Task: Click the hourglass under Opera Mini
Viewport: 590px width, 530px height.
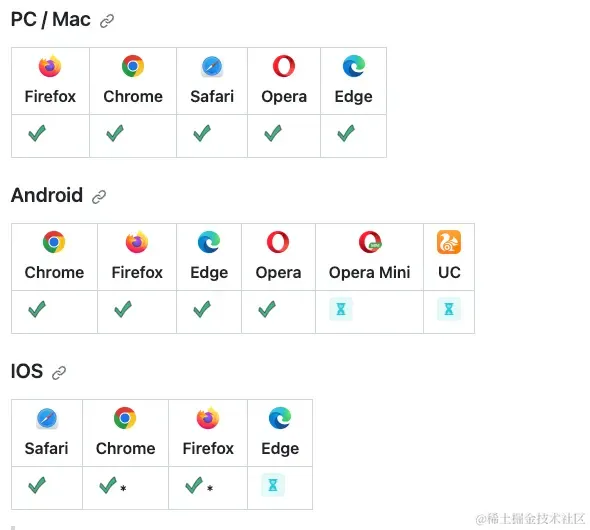Action: pyautogui.click(x=341, y=309)
